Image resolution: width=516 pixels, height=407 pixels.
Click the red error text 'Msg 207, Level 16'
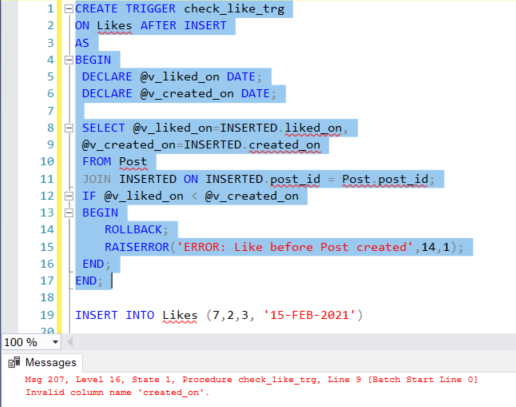coord(73,379)
